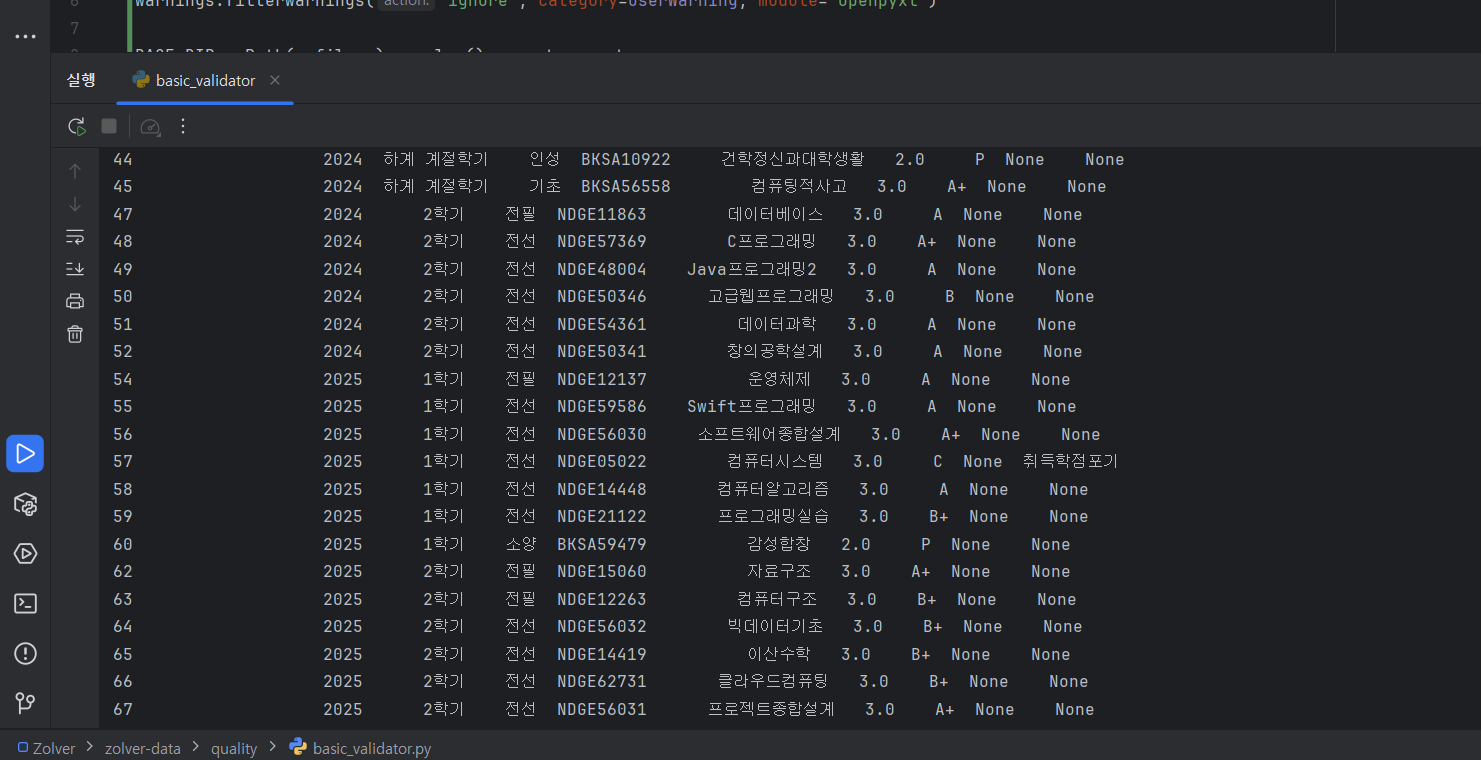Open the Terminal tool window

point(25,603)
